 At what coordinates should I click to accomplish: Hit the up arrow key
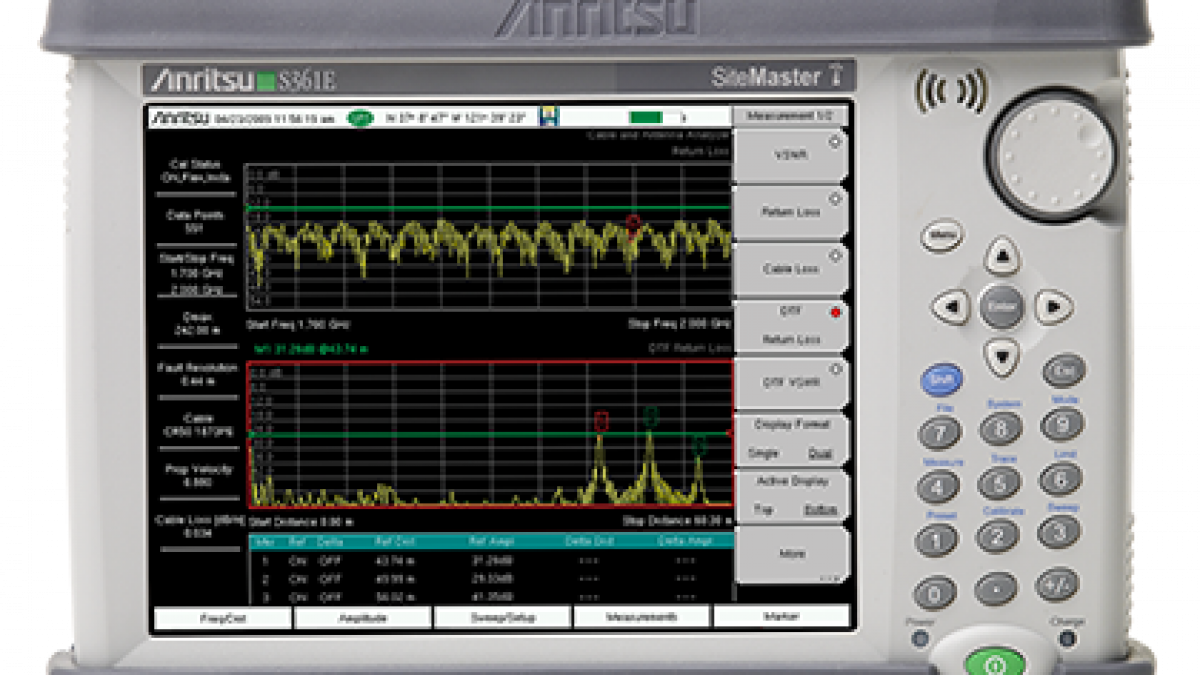(x=1002, y=256)
